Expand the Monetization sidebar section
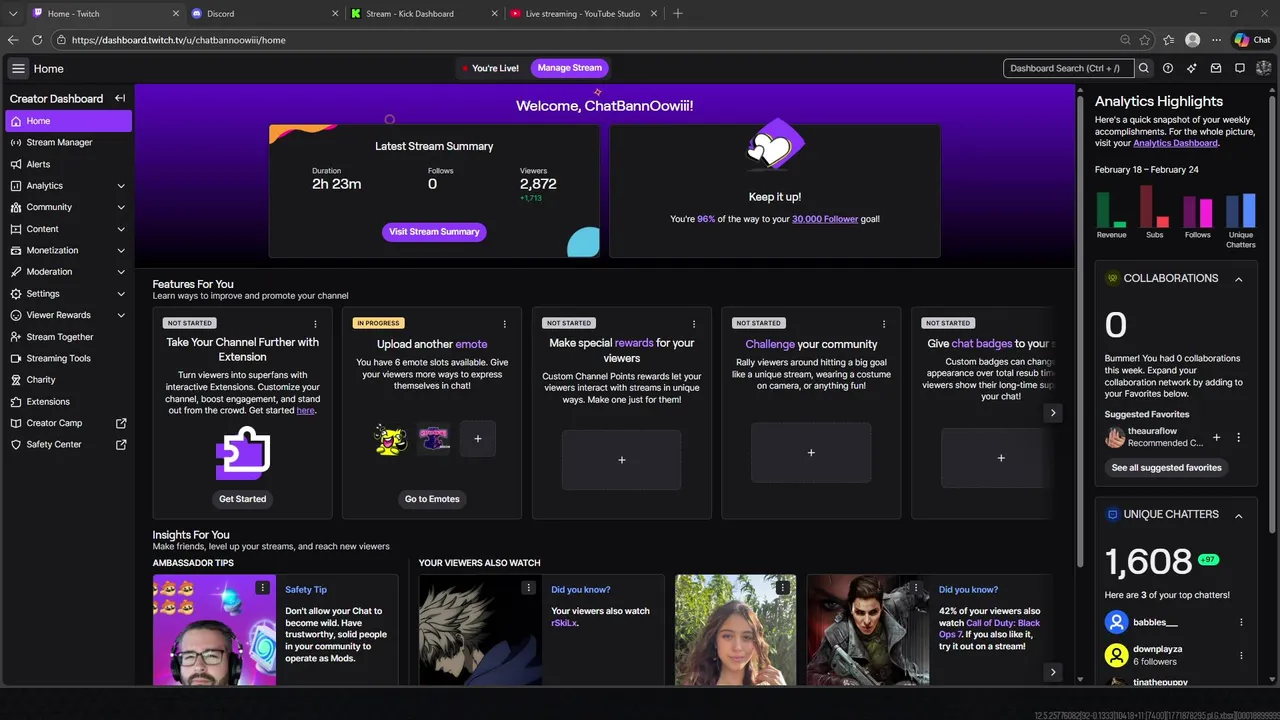The image size is (1280, 720). coord(121,250)
